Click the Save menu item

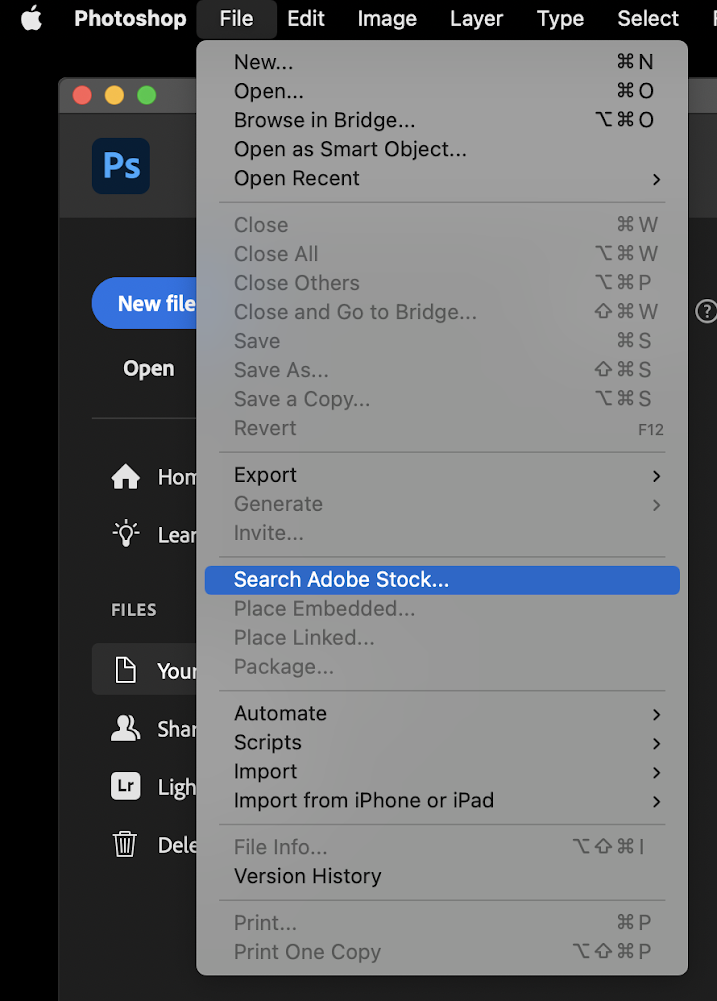[442, 341]
